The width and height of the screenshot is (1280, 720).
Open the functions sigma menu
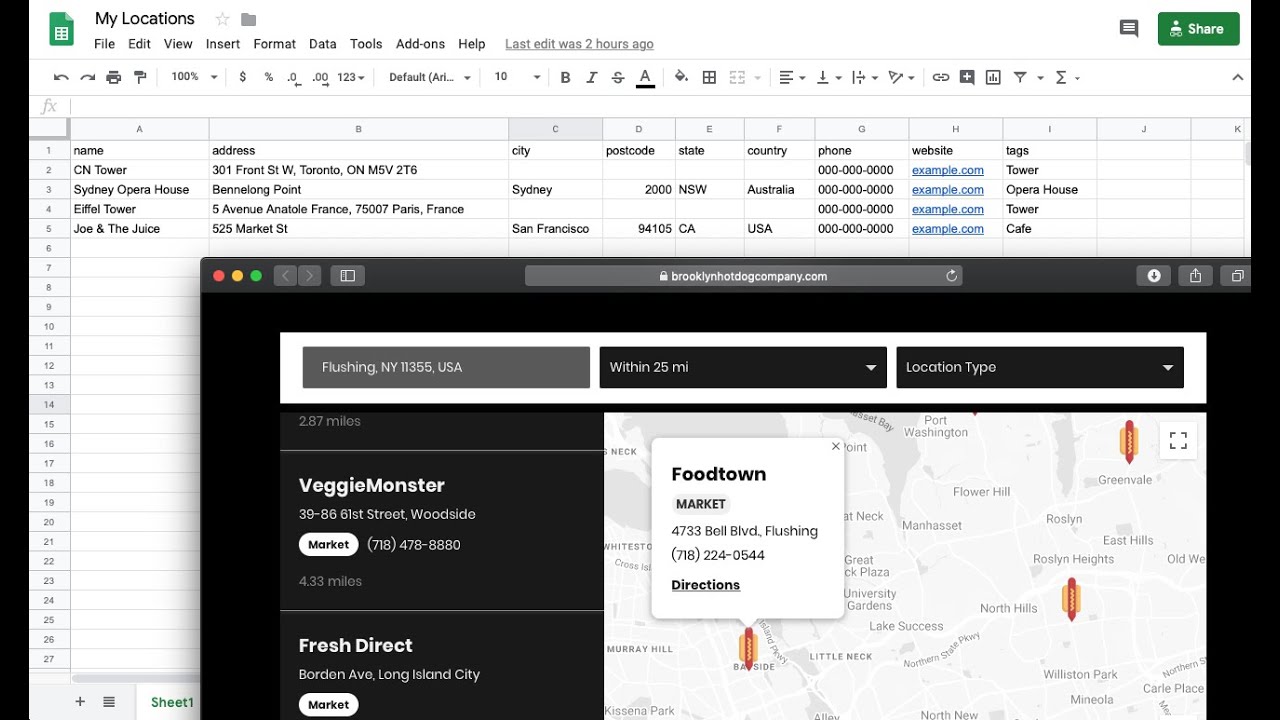(1067, 77)
